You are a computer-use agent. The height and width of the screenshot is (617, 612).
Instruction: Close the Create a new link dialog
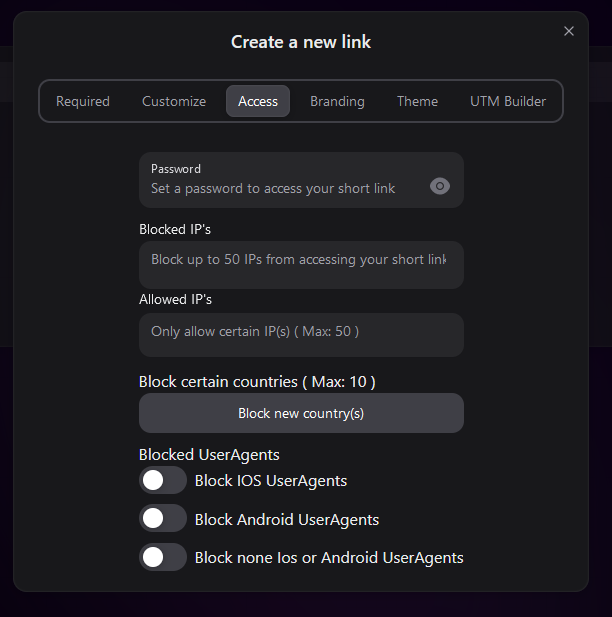pyautogui.click(x=569, y=31)
